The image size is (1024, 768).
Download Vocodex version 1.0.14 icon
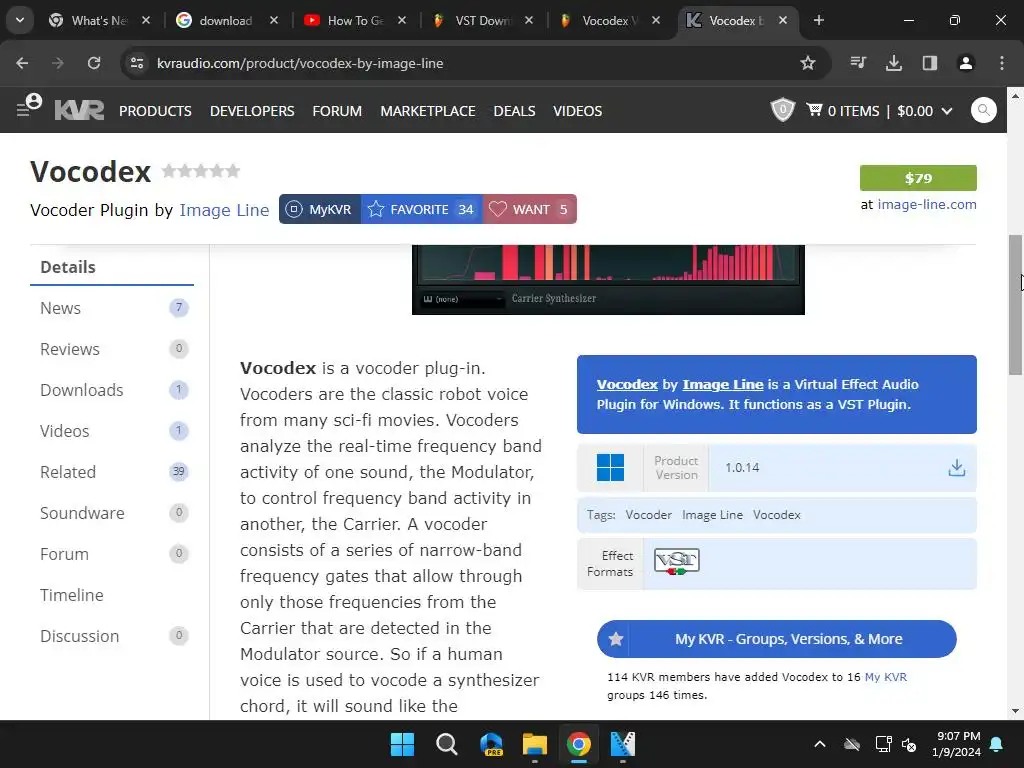(956, 468)
